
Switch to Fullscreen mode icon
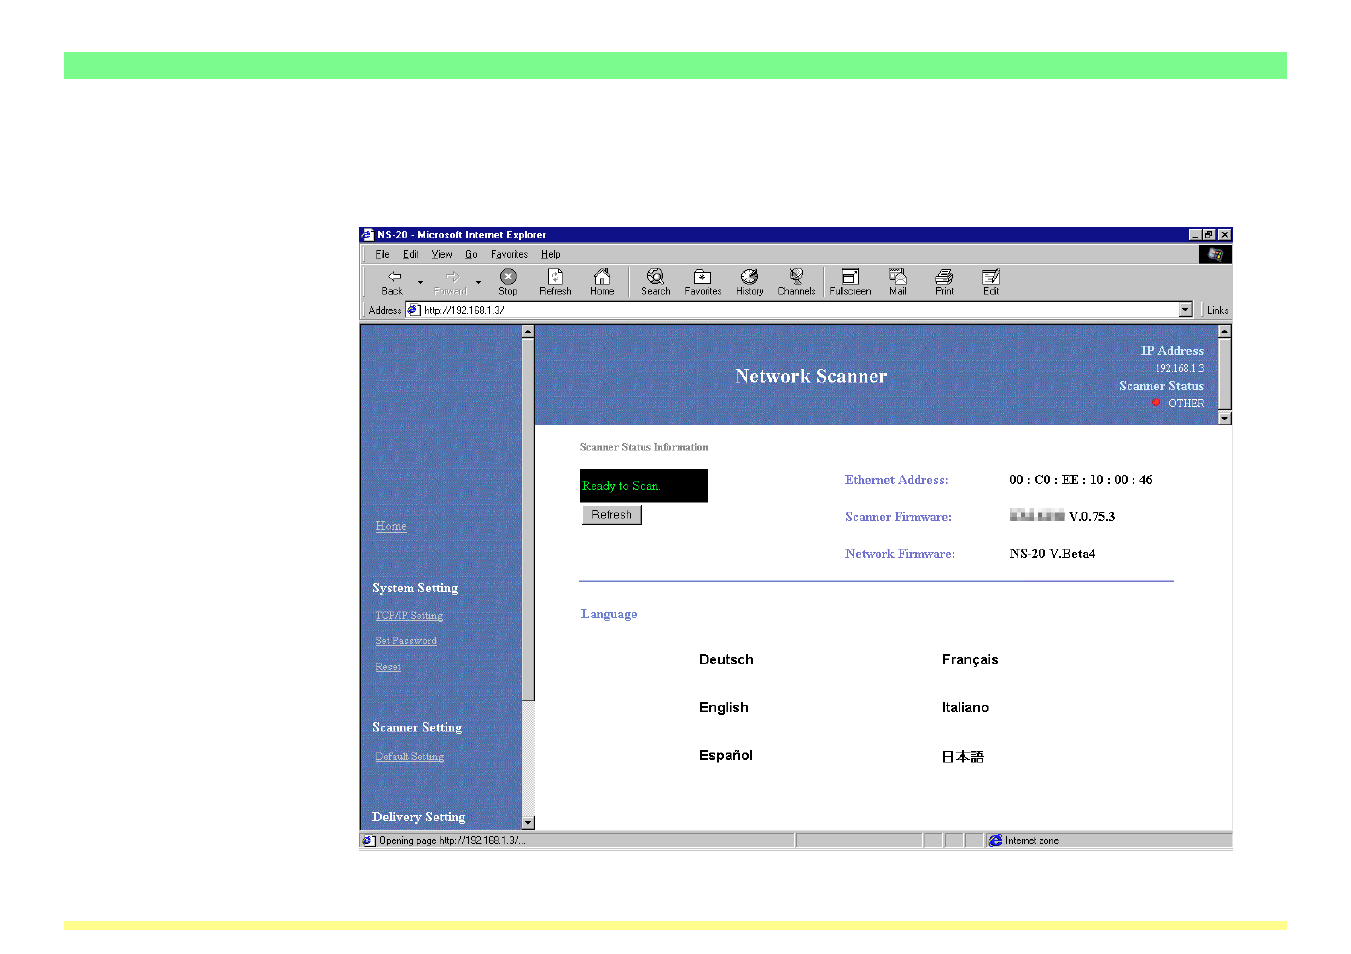850,282
